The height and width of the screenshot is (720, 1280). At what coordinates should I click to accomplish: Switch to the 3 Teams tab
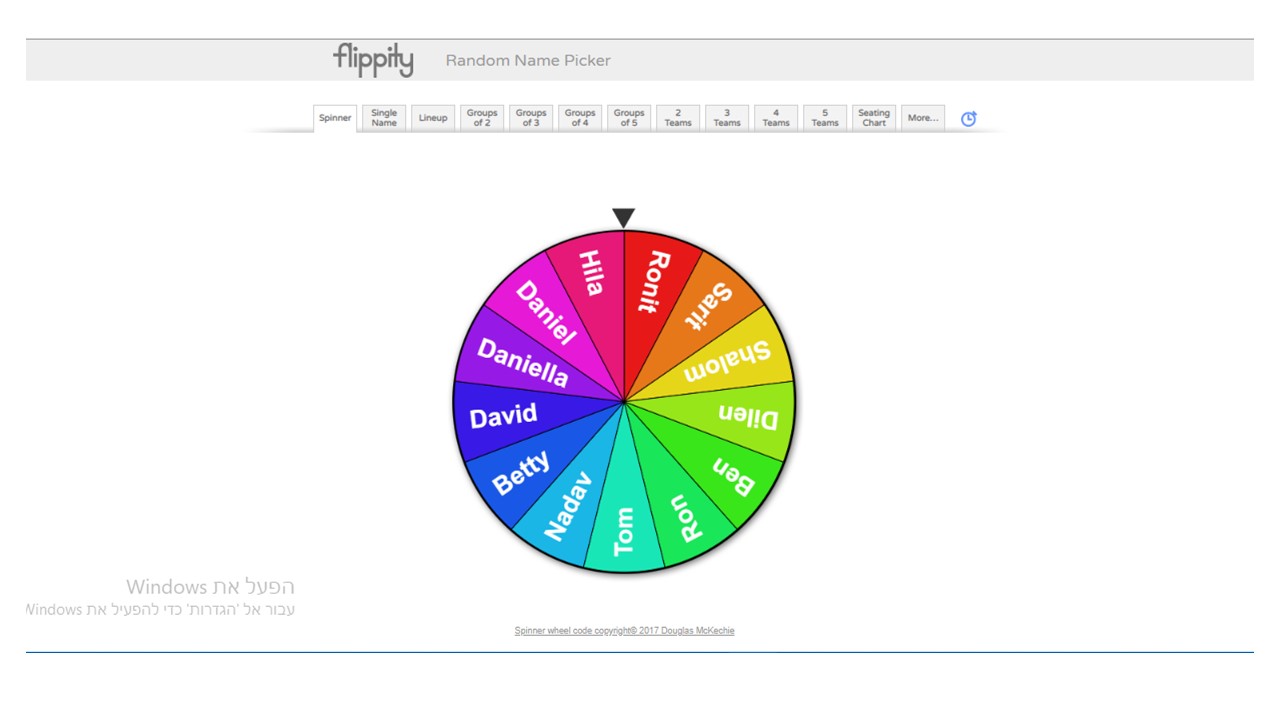tap(726, 117)
